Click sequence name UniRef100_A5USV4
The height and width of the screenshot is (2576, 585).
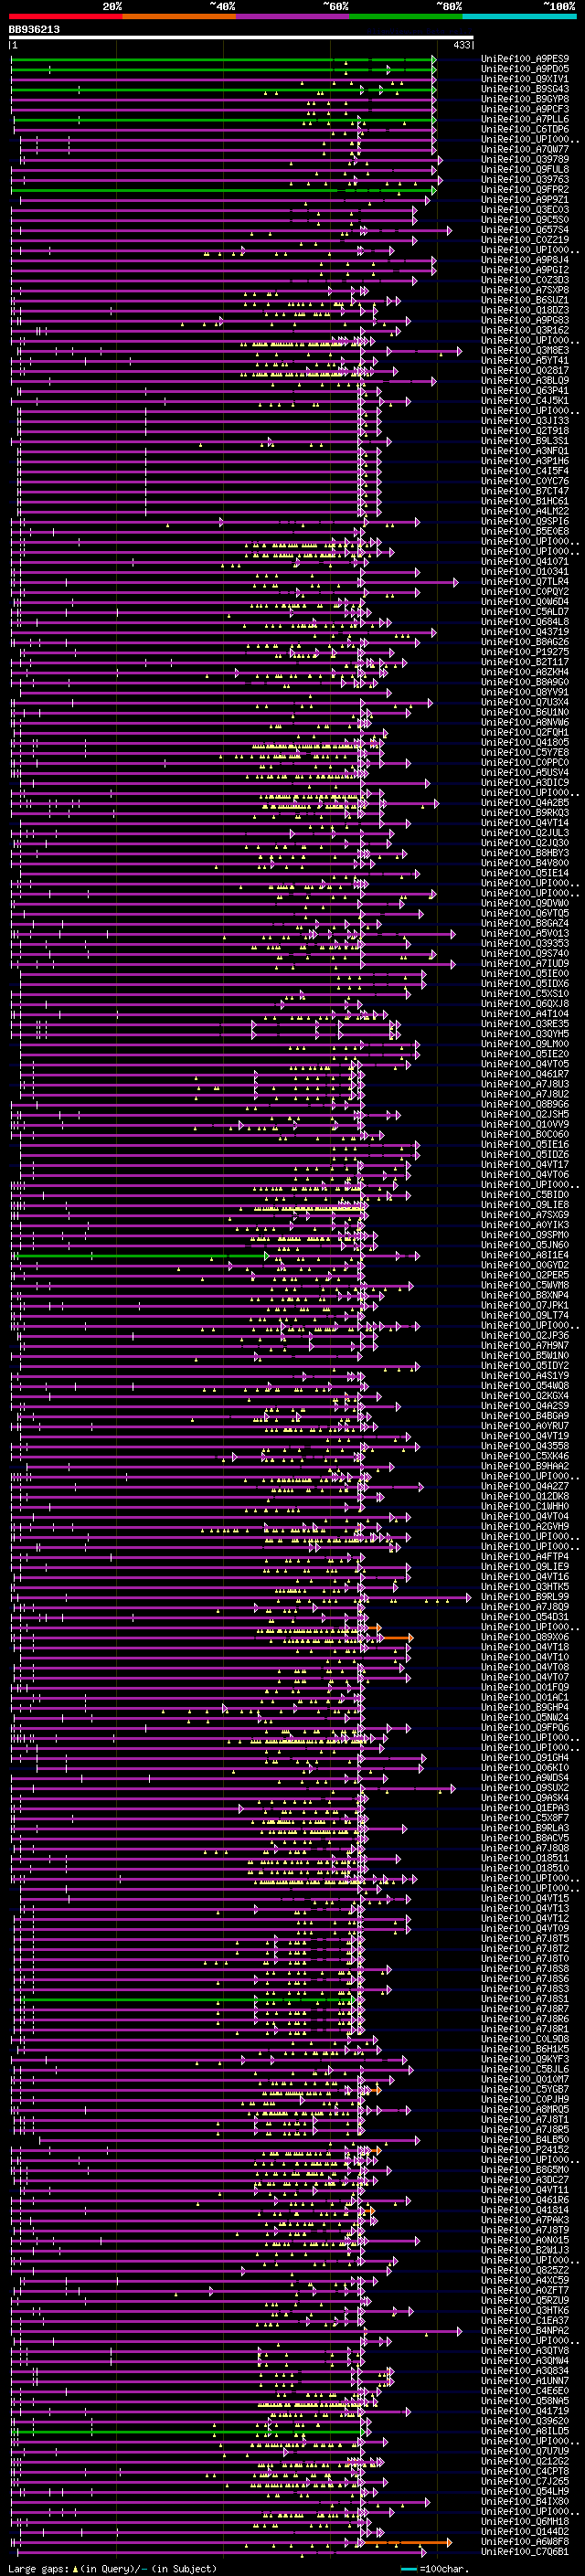[x=525, y=773]
